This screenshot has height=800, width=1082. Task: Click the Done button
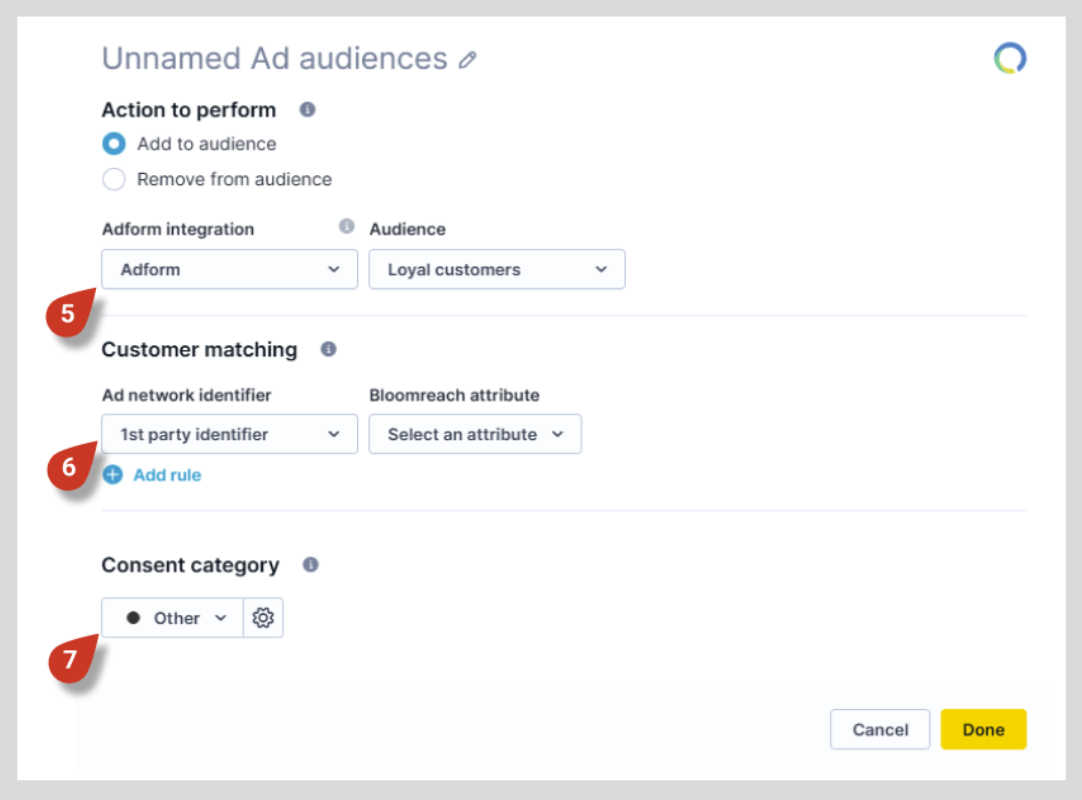983,729
